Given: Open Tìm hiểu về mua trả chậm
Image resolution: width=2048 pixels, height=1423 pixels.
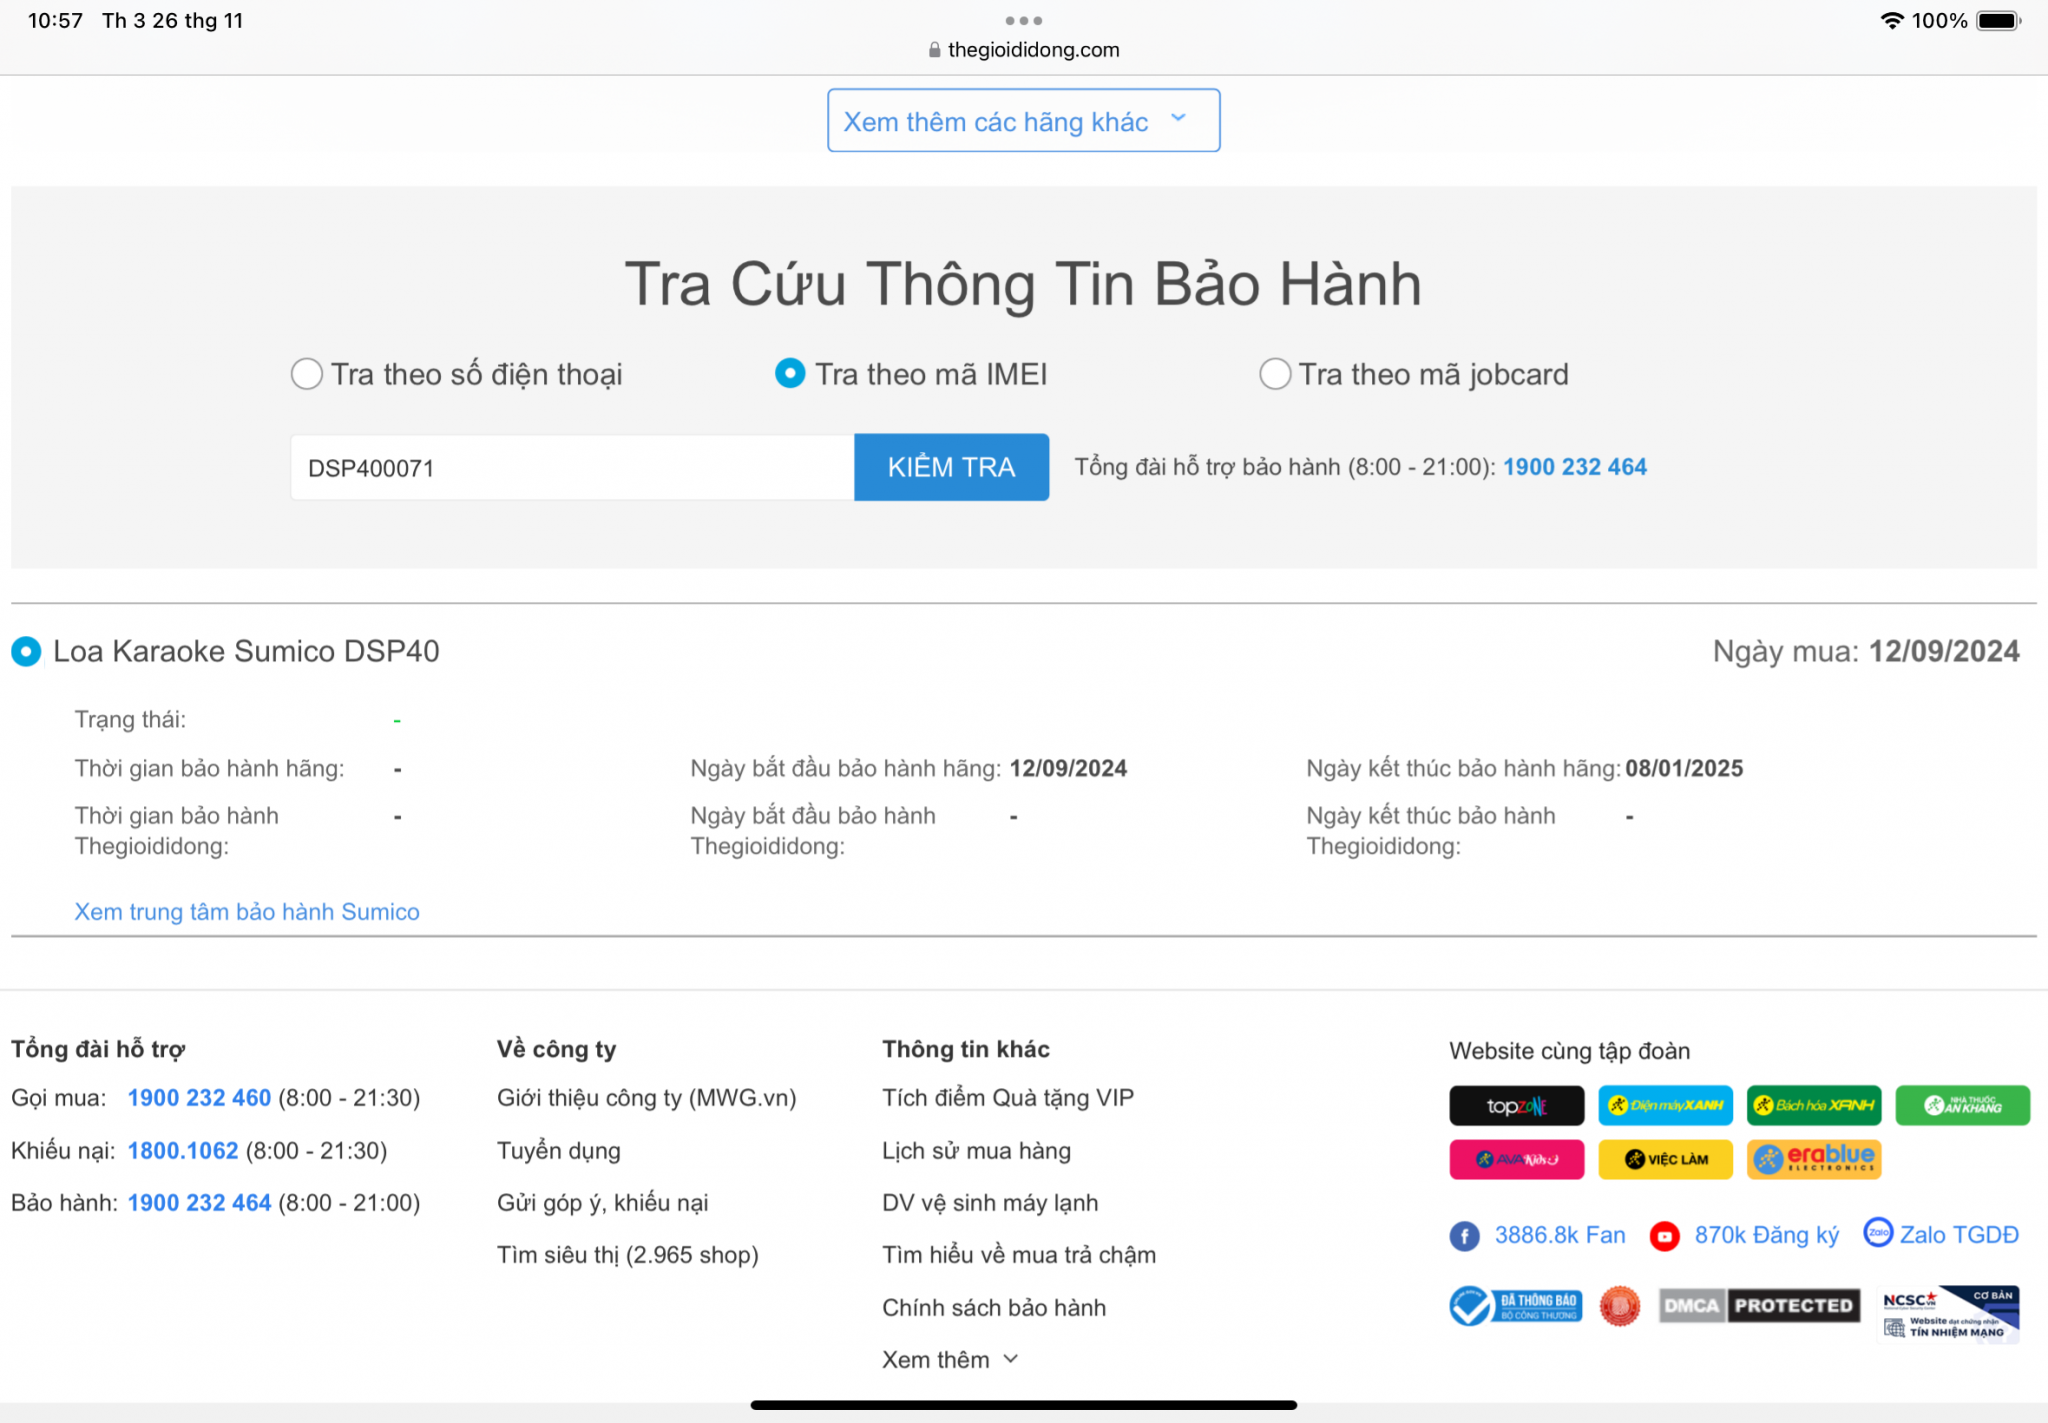Looking at the screenshot, I should tap(1019, 1255).
